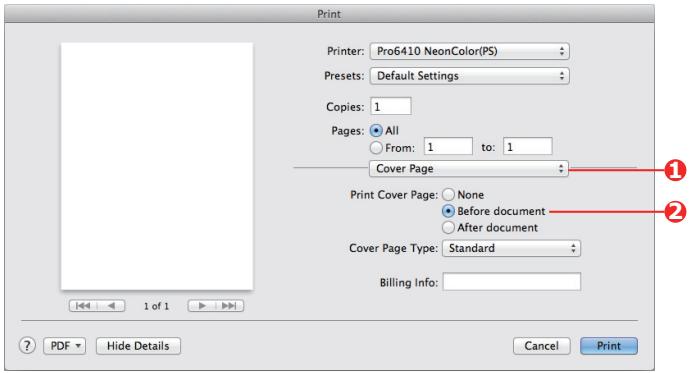The width and height of the screenshot is (692, 373).
Task: Select the From pages radio button
Action: 376,148
